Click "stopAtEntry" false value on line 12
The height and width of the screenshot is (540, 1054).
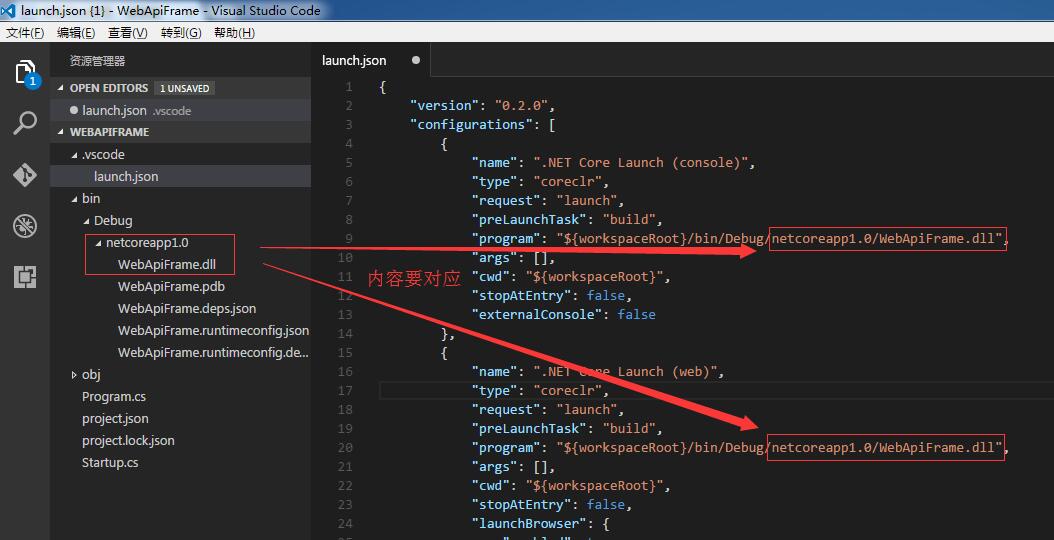click(606, 295)
